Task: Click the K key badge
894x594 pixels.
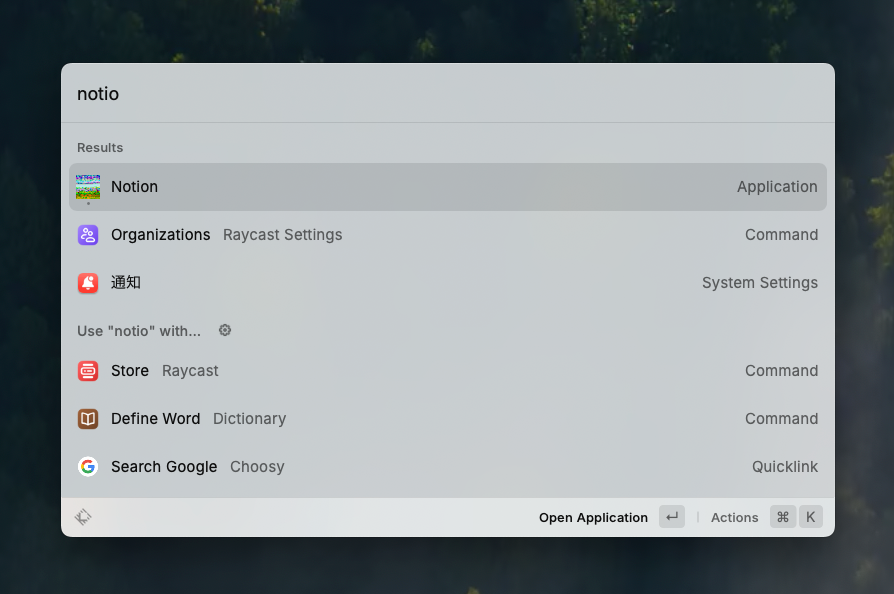Action: pyautogui.click(x=810, y=517)
